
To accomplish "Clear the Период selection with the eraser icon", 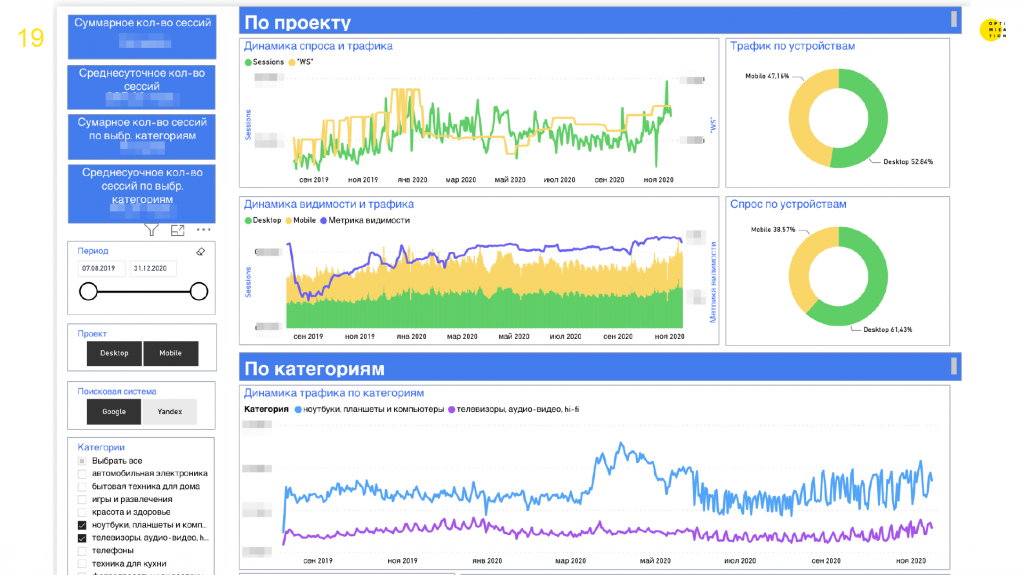I will tap(200, 251).
